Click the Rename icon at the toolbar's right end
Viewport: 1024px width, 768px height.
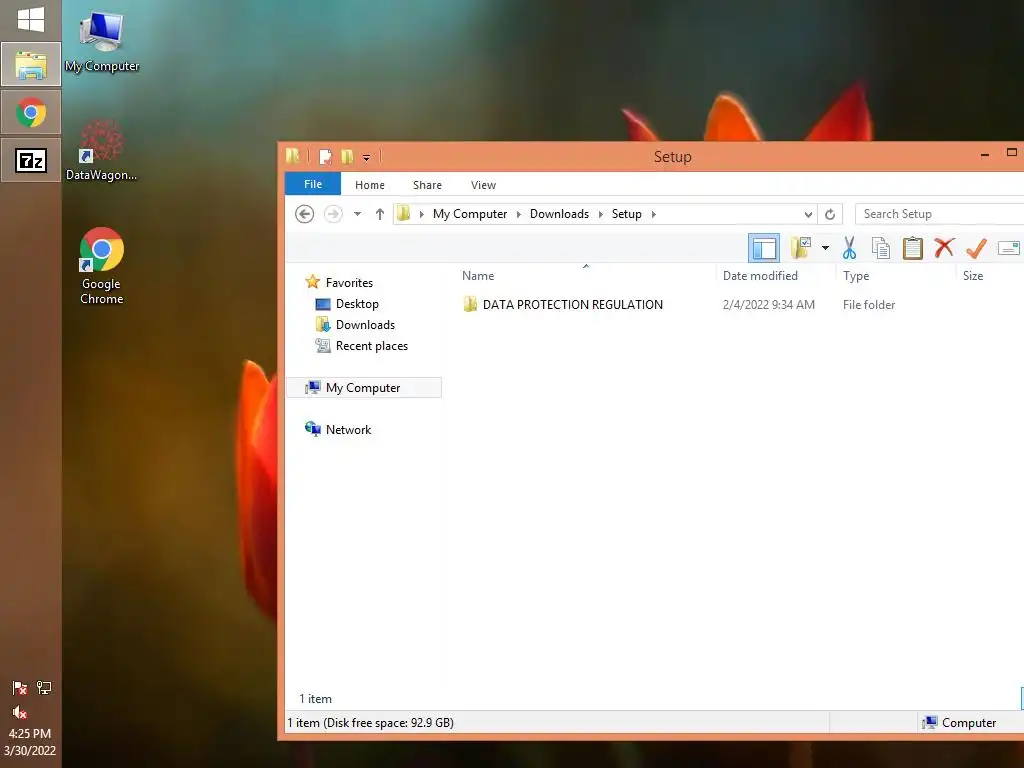(1010, 248)
